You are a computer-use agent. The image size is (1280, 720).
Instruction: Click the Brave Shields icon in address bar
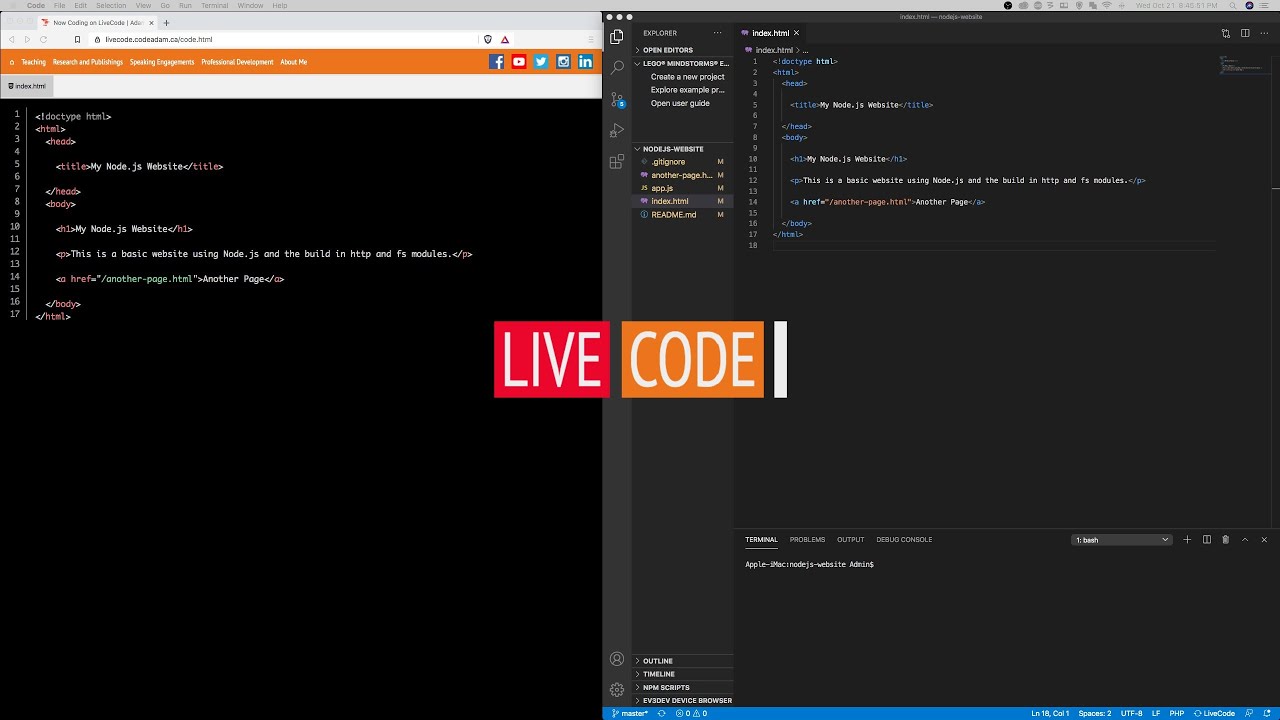coord(488,40)
